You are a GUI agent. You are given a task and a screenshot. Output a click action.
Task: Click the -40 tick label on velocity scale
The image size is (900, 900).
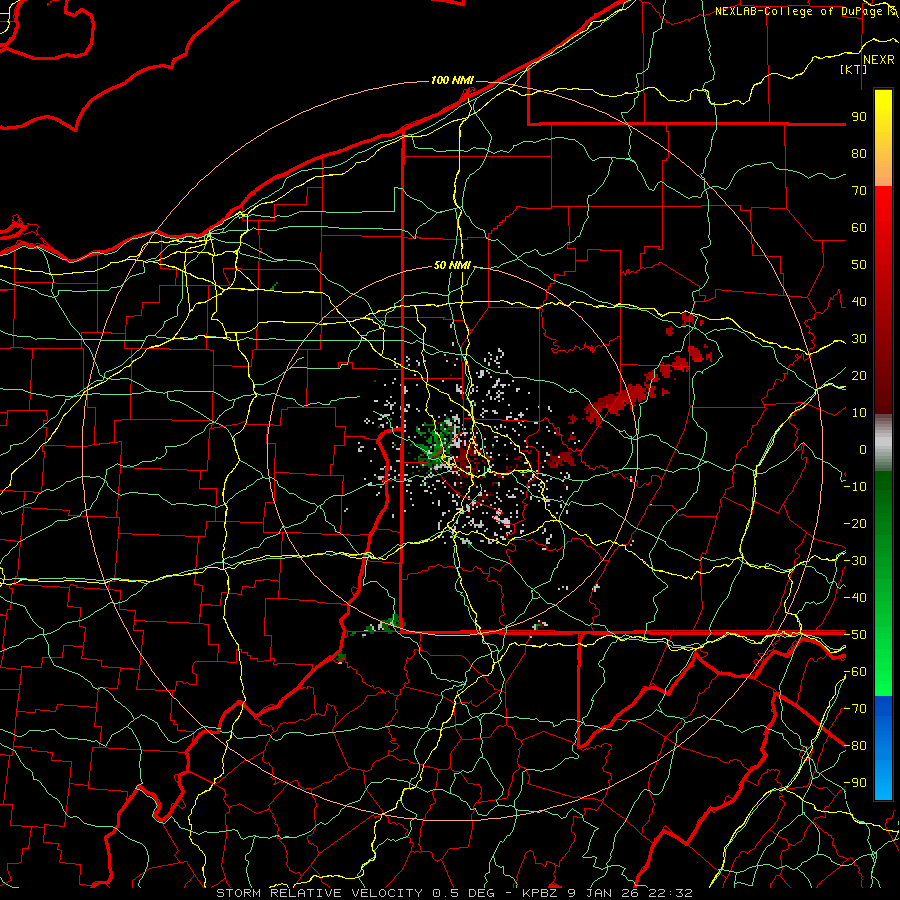coord(855,598)
